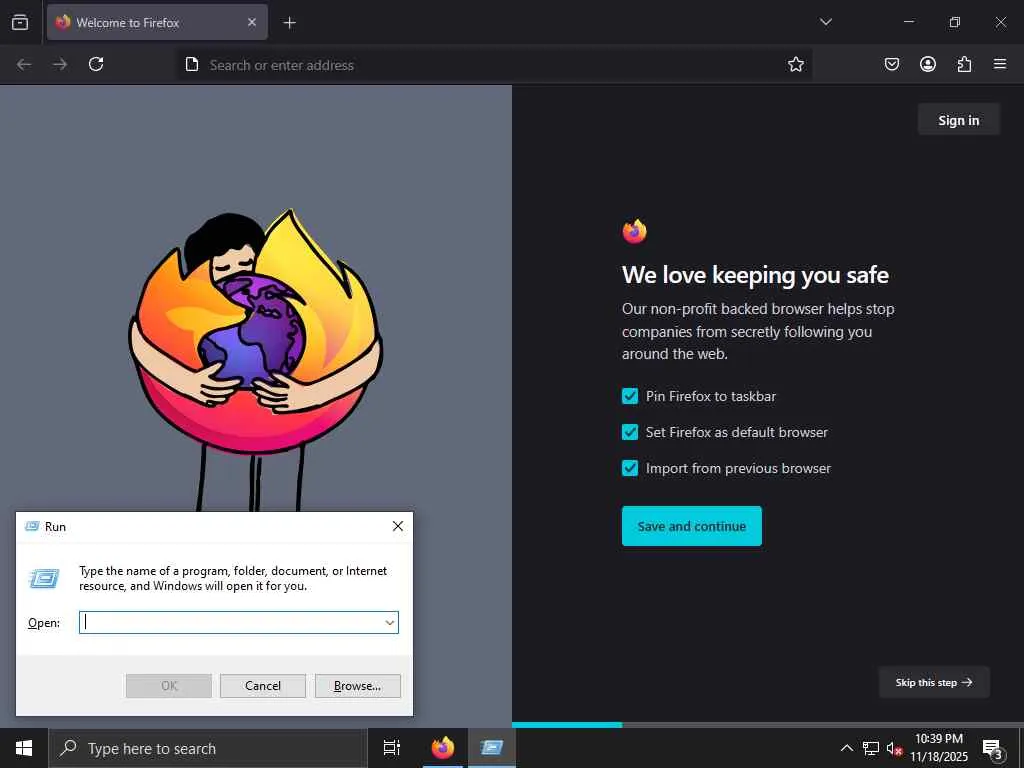
Task: Restore down the Firefox window
Action: 955,22
